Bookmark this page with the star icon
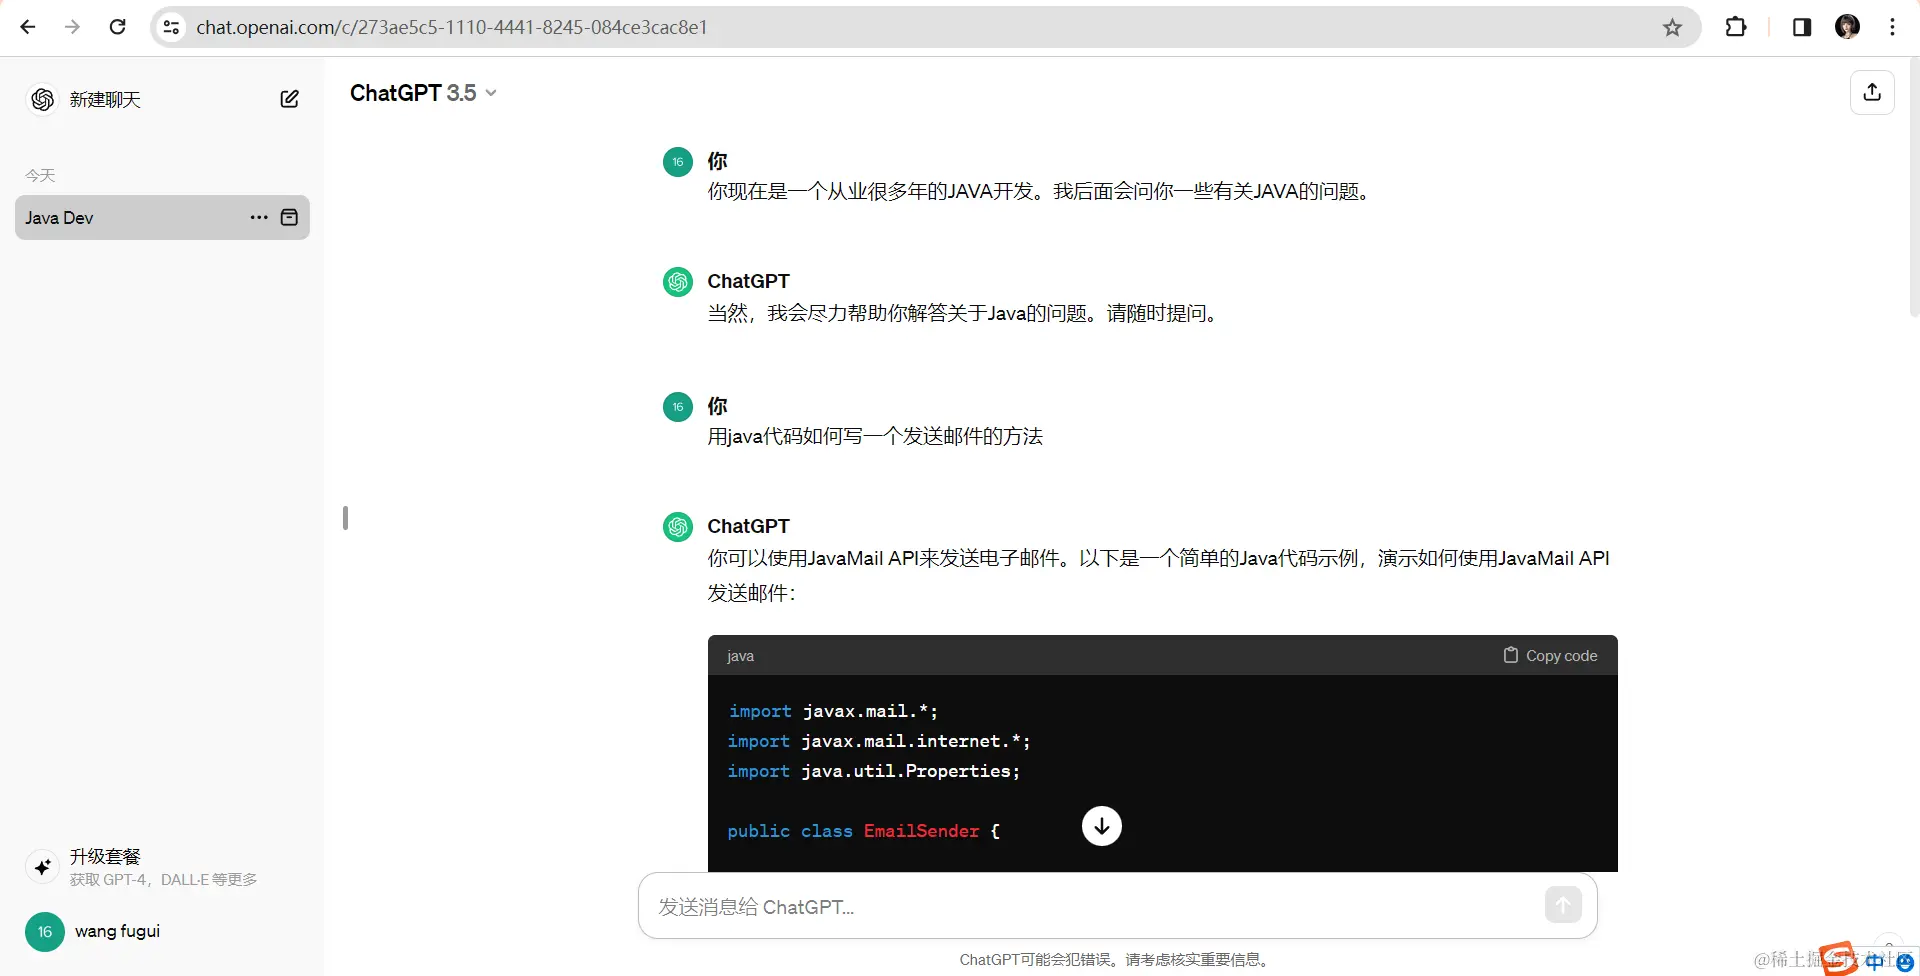 [1672, 27]
